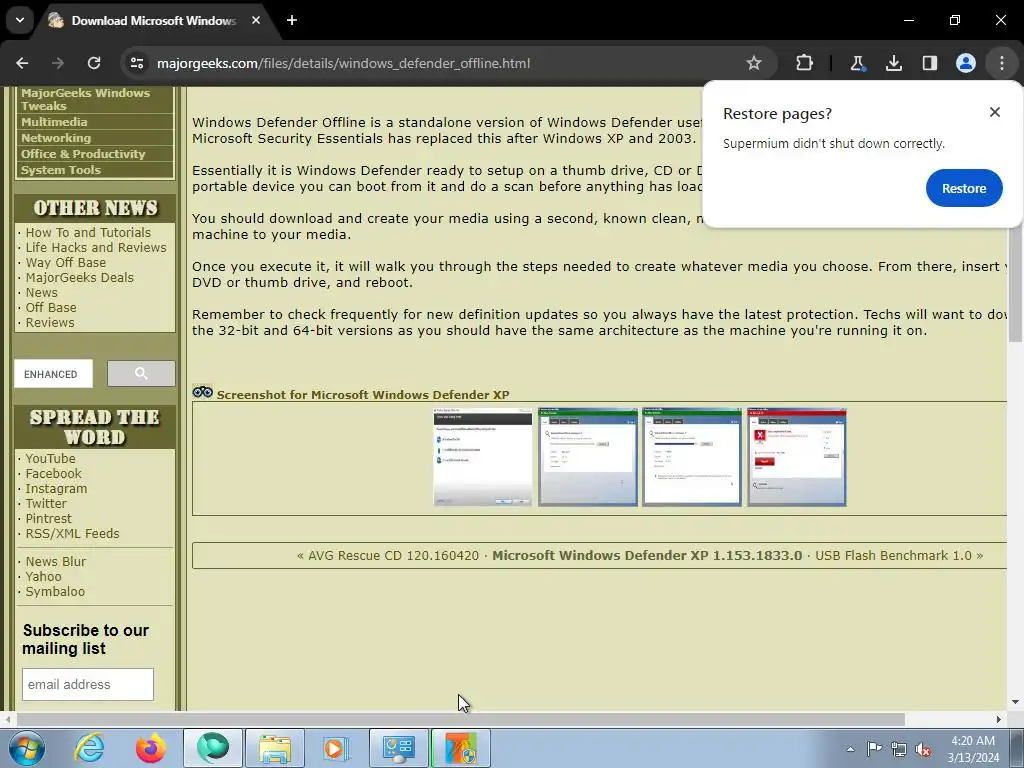Open Way Off Base link
1024x768 pixels.
(65, 263)
